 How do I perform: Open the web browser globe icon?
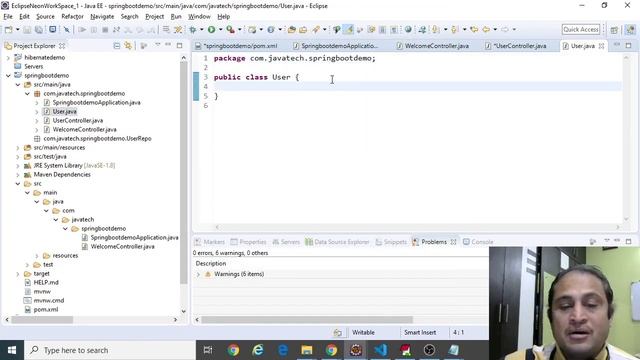408,29
